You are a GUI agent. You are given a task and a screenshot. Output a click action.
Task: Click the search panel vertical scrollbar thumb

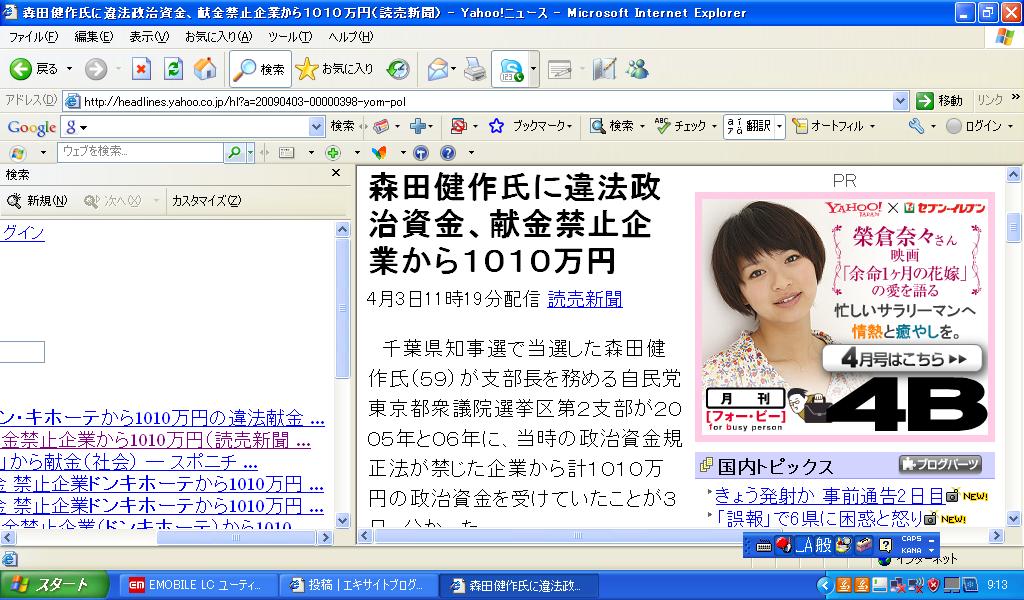(x=343, y=308)
